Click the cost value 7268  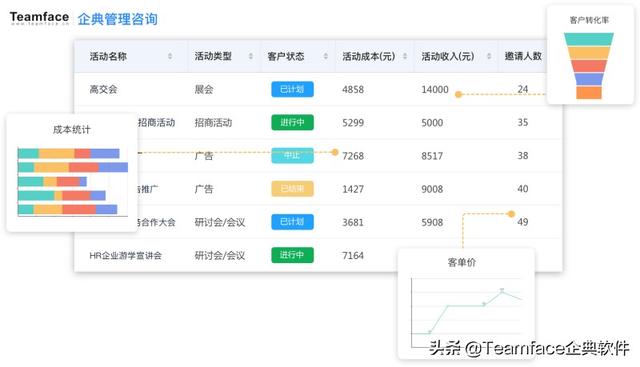pos(353,156)
